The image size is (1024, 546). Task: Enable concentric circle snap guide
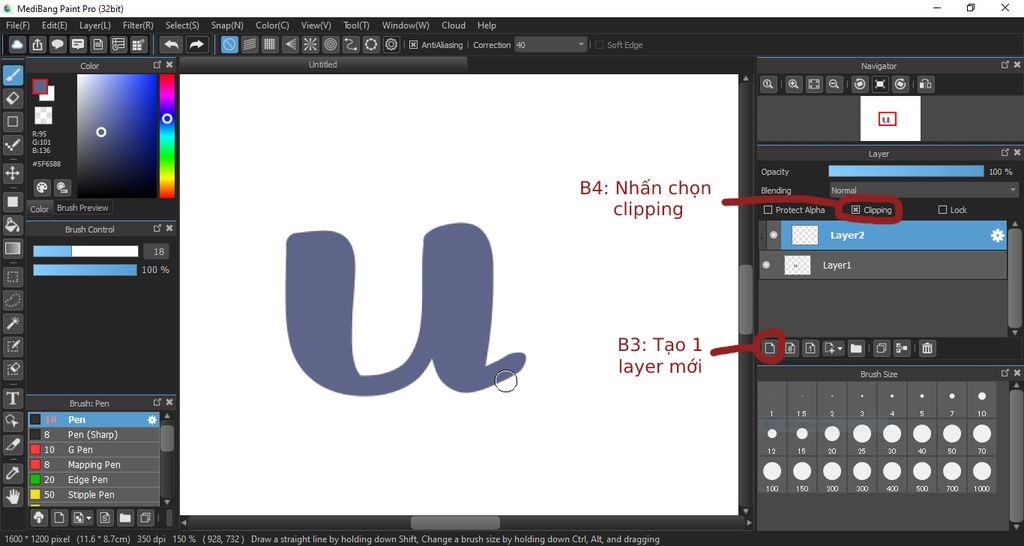(330, 44)
